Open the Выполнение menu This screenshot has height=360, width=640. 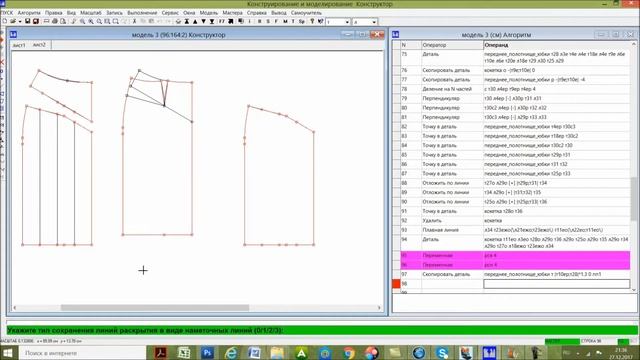[x=142, y=13]
